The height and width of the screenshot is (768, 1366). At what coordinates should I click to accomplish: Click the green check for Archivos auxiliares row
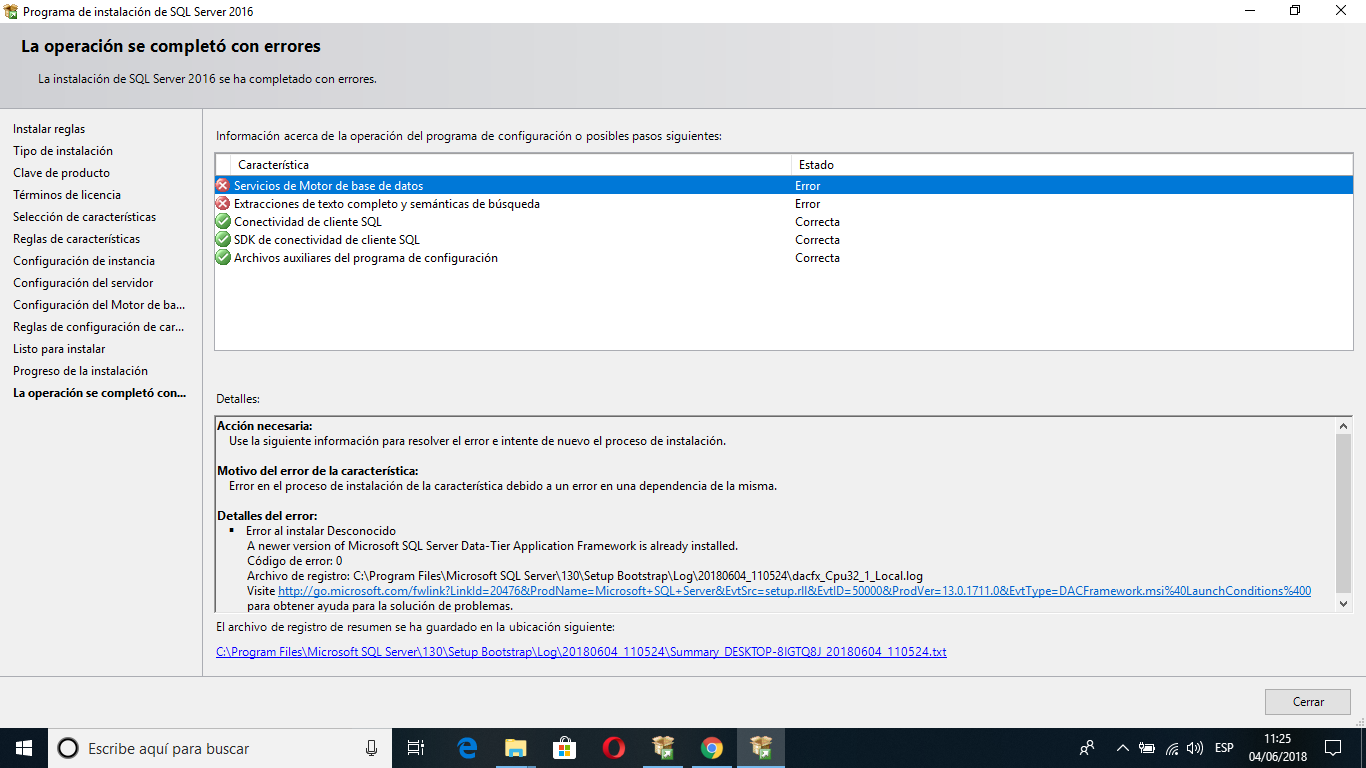(223, 258)
